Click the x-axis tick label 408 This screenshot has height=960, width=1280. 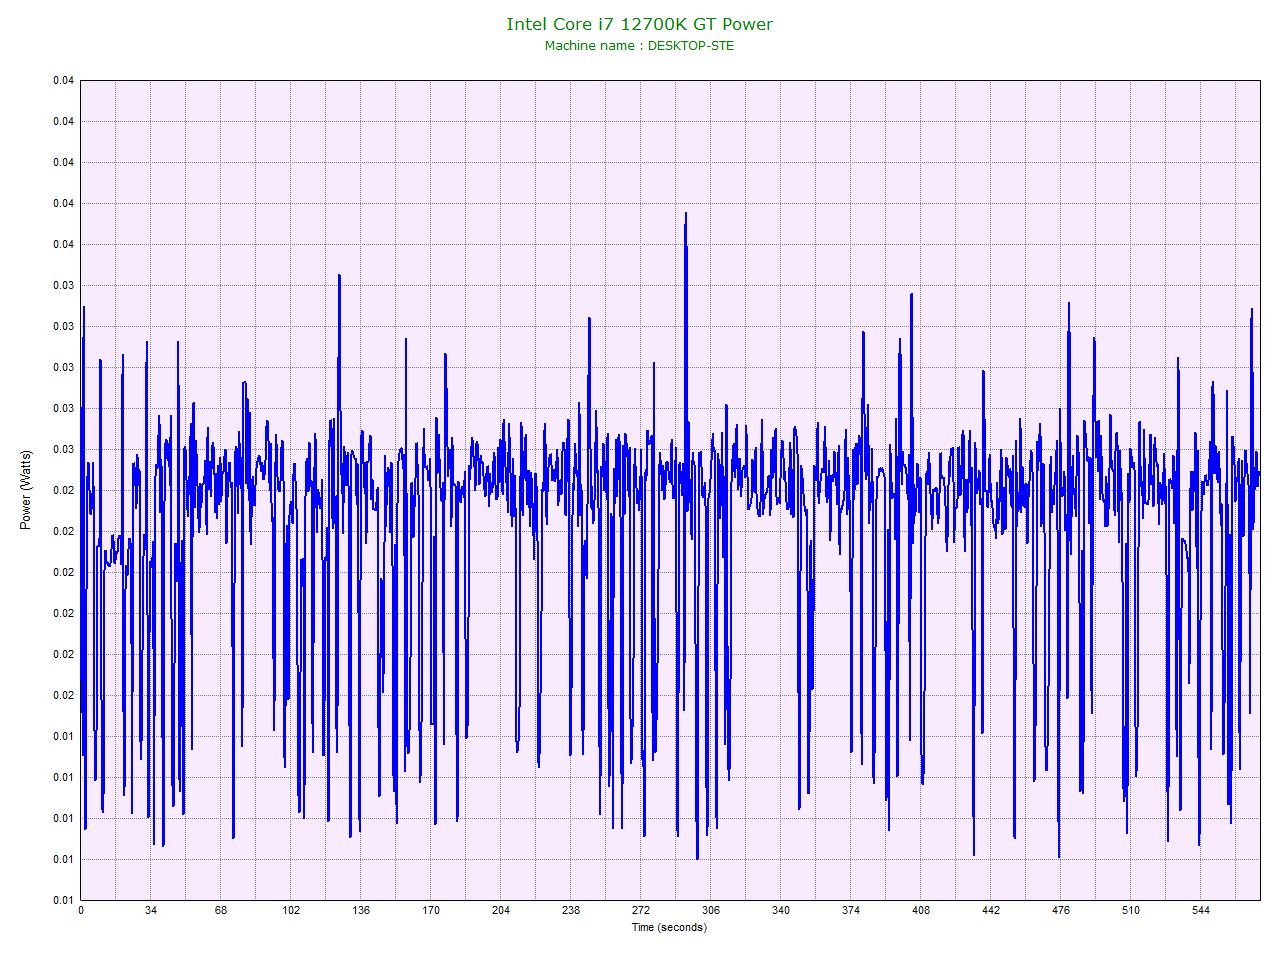[921, 911]
